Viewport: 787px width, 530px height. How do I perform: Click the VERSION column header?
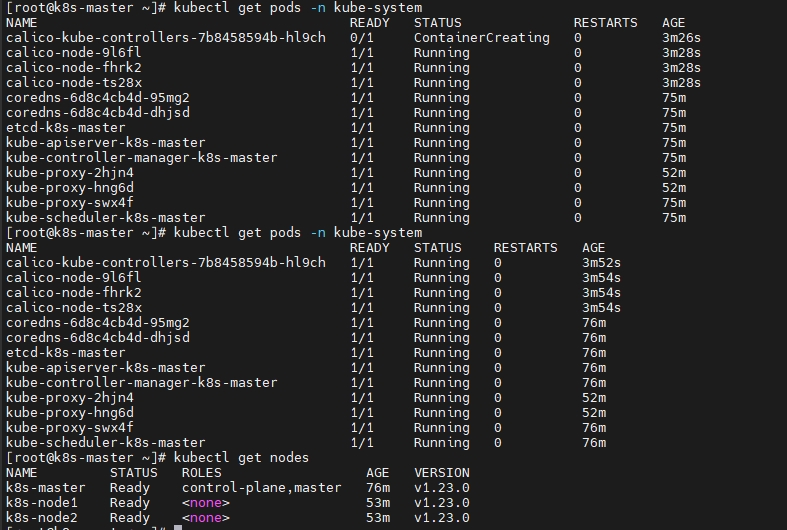(x=442, y=473)
